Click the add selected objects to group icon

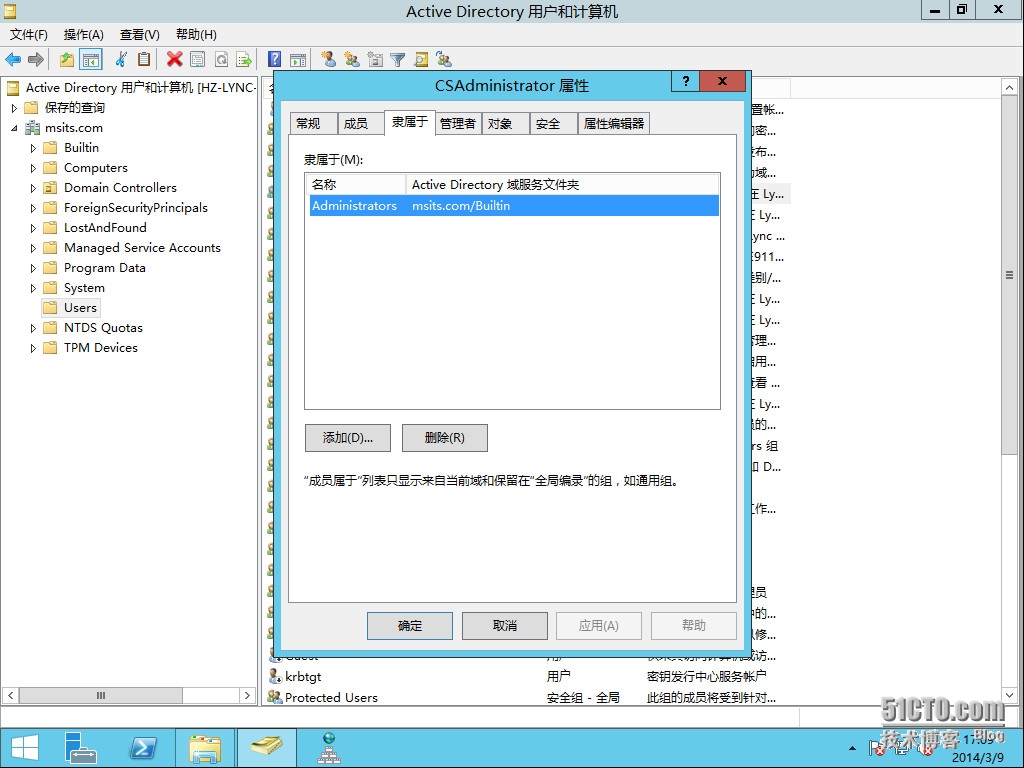pyautogui.click(x=444, y=59)
